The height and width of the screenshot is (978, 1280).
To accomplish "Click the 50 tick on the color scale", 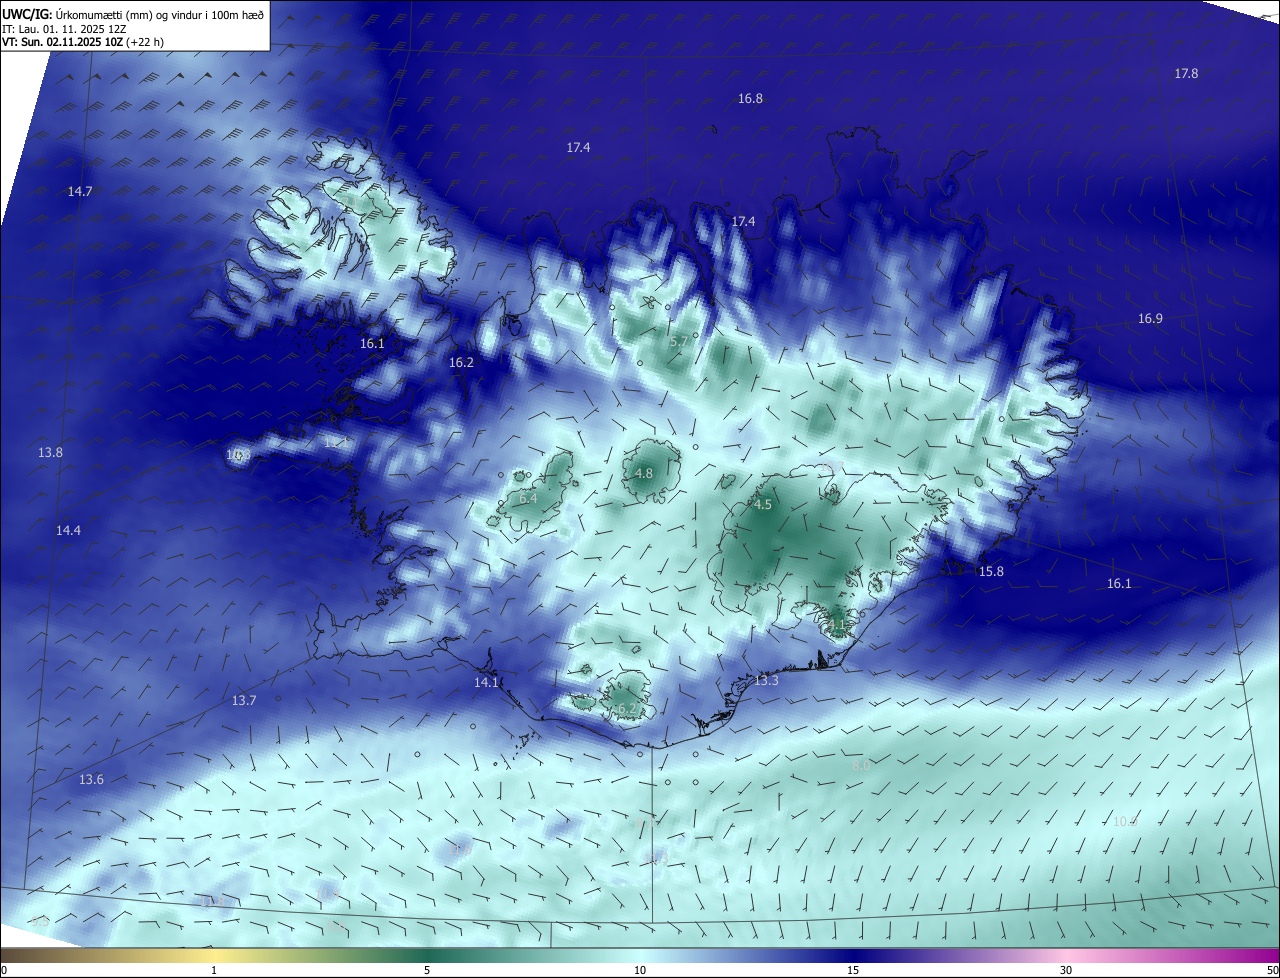I will (x=1272, y=970).
